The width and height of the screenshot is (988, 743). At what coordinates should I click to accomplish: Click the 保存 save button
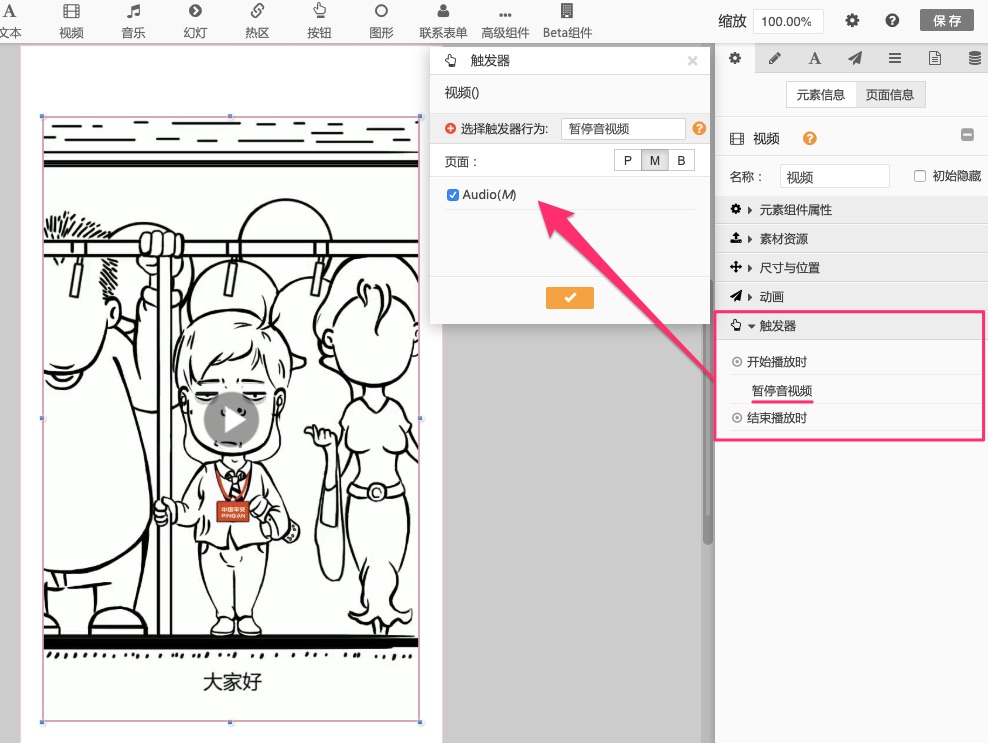coord(946,21)
